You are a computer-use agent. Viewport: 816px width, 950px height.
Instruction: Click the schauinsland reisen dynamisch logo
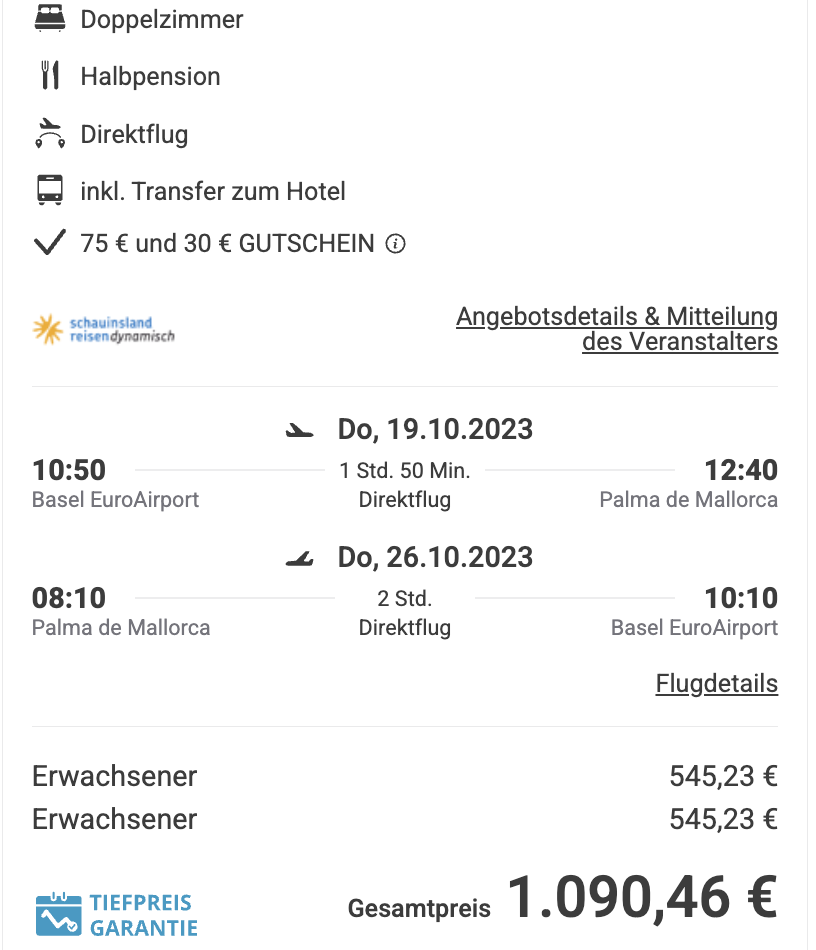click(104, 329)
